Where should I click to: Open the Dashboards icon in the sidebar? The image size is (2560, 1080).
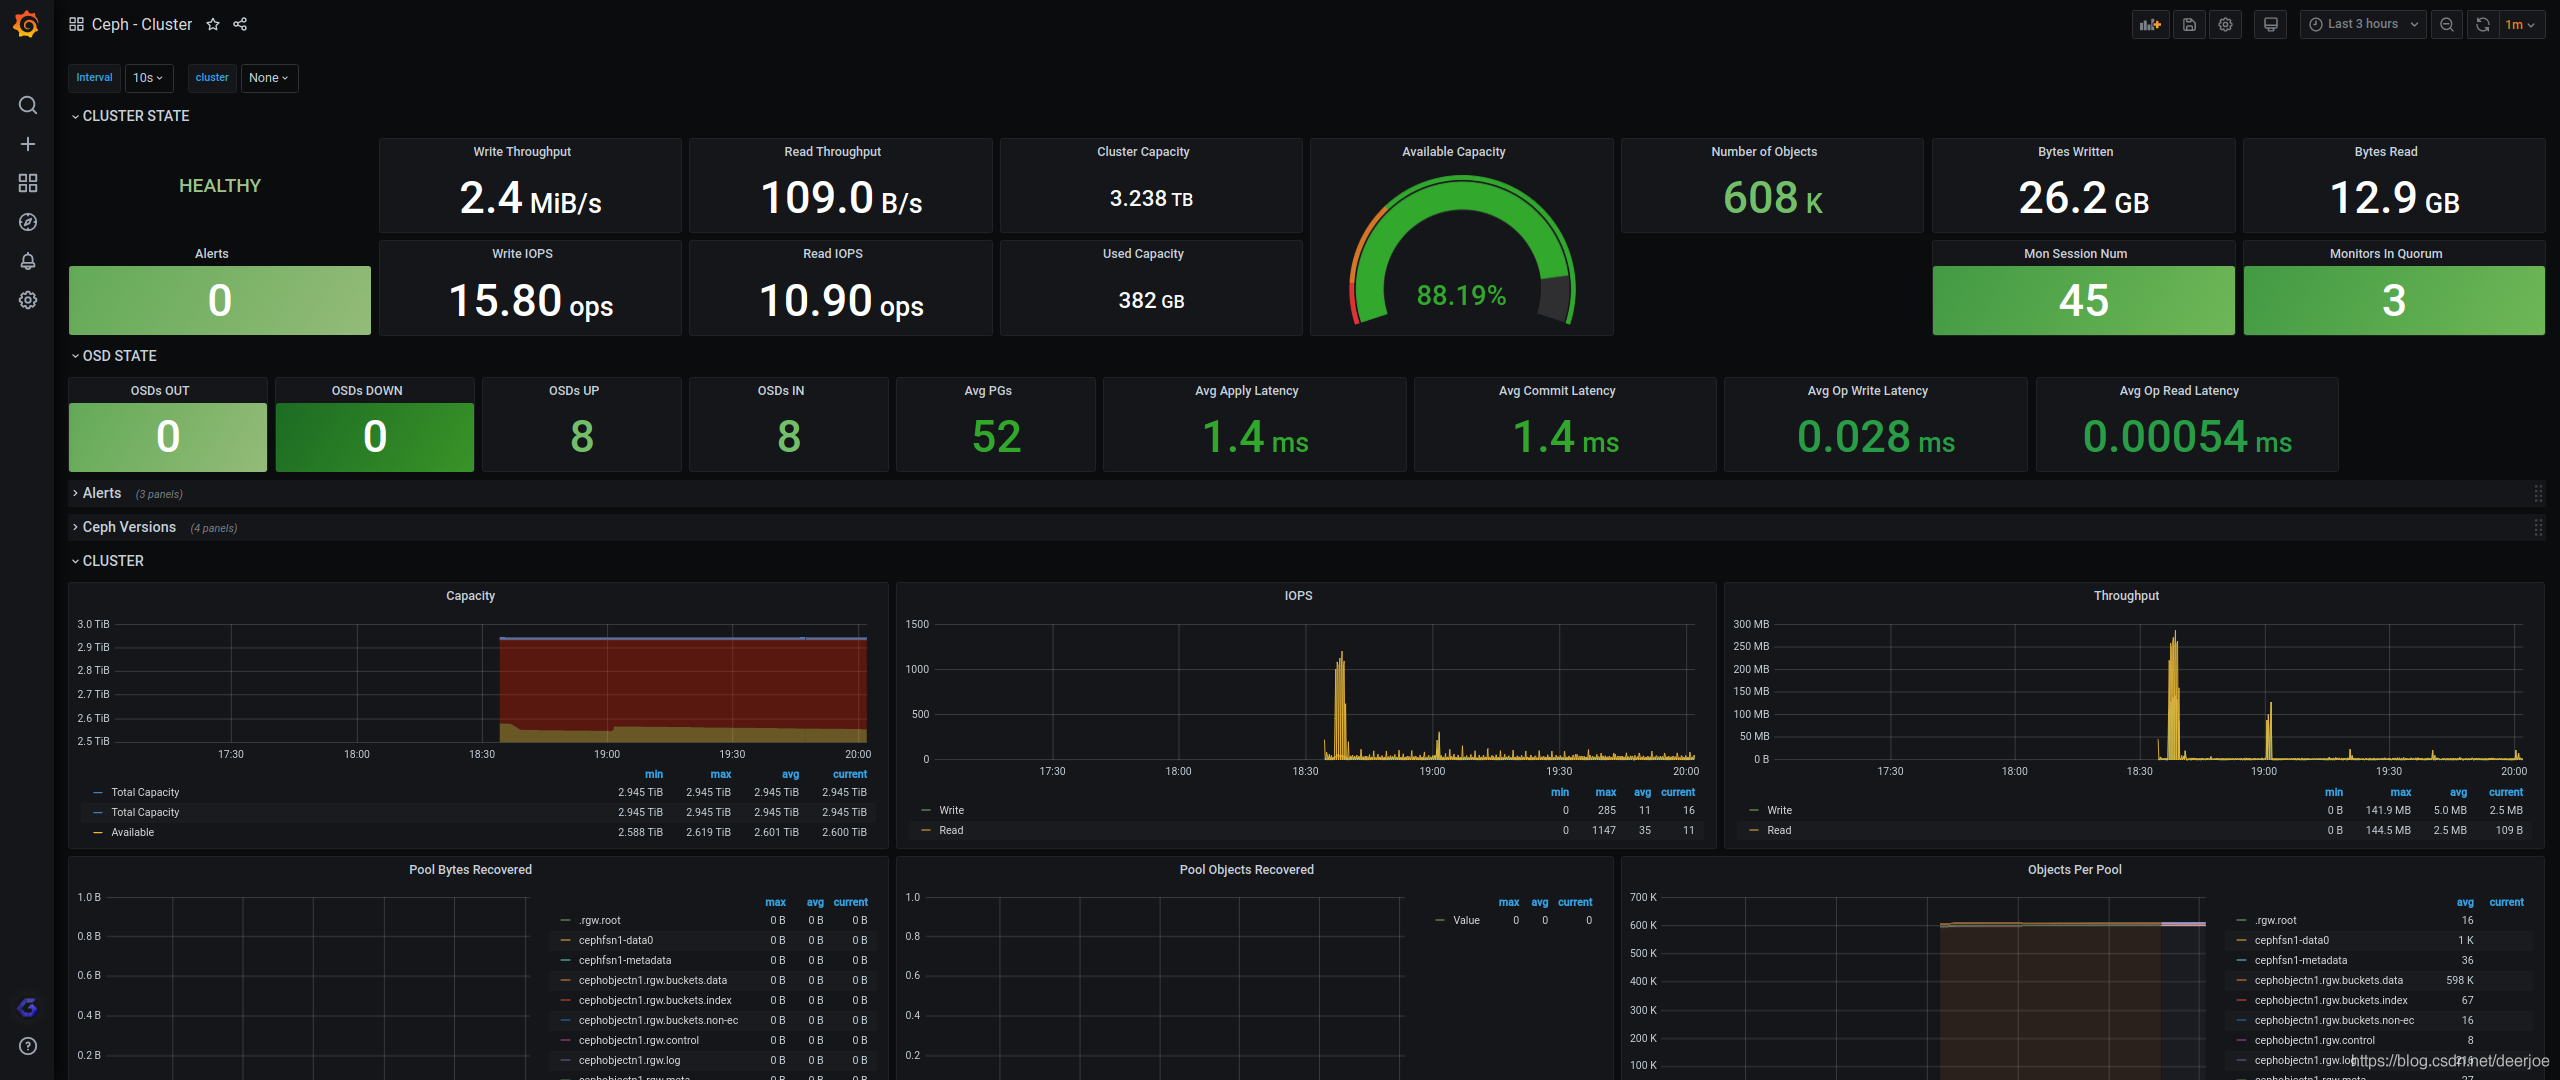point(28,183)
